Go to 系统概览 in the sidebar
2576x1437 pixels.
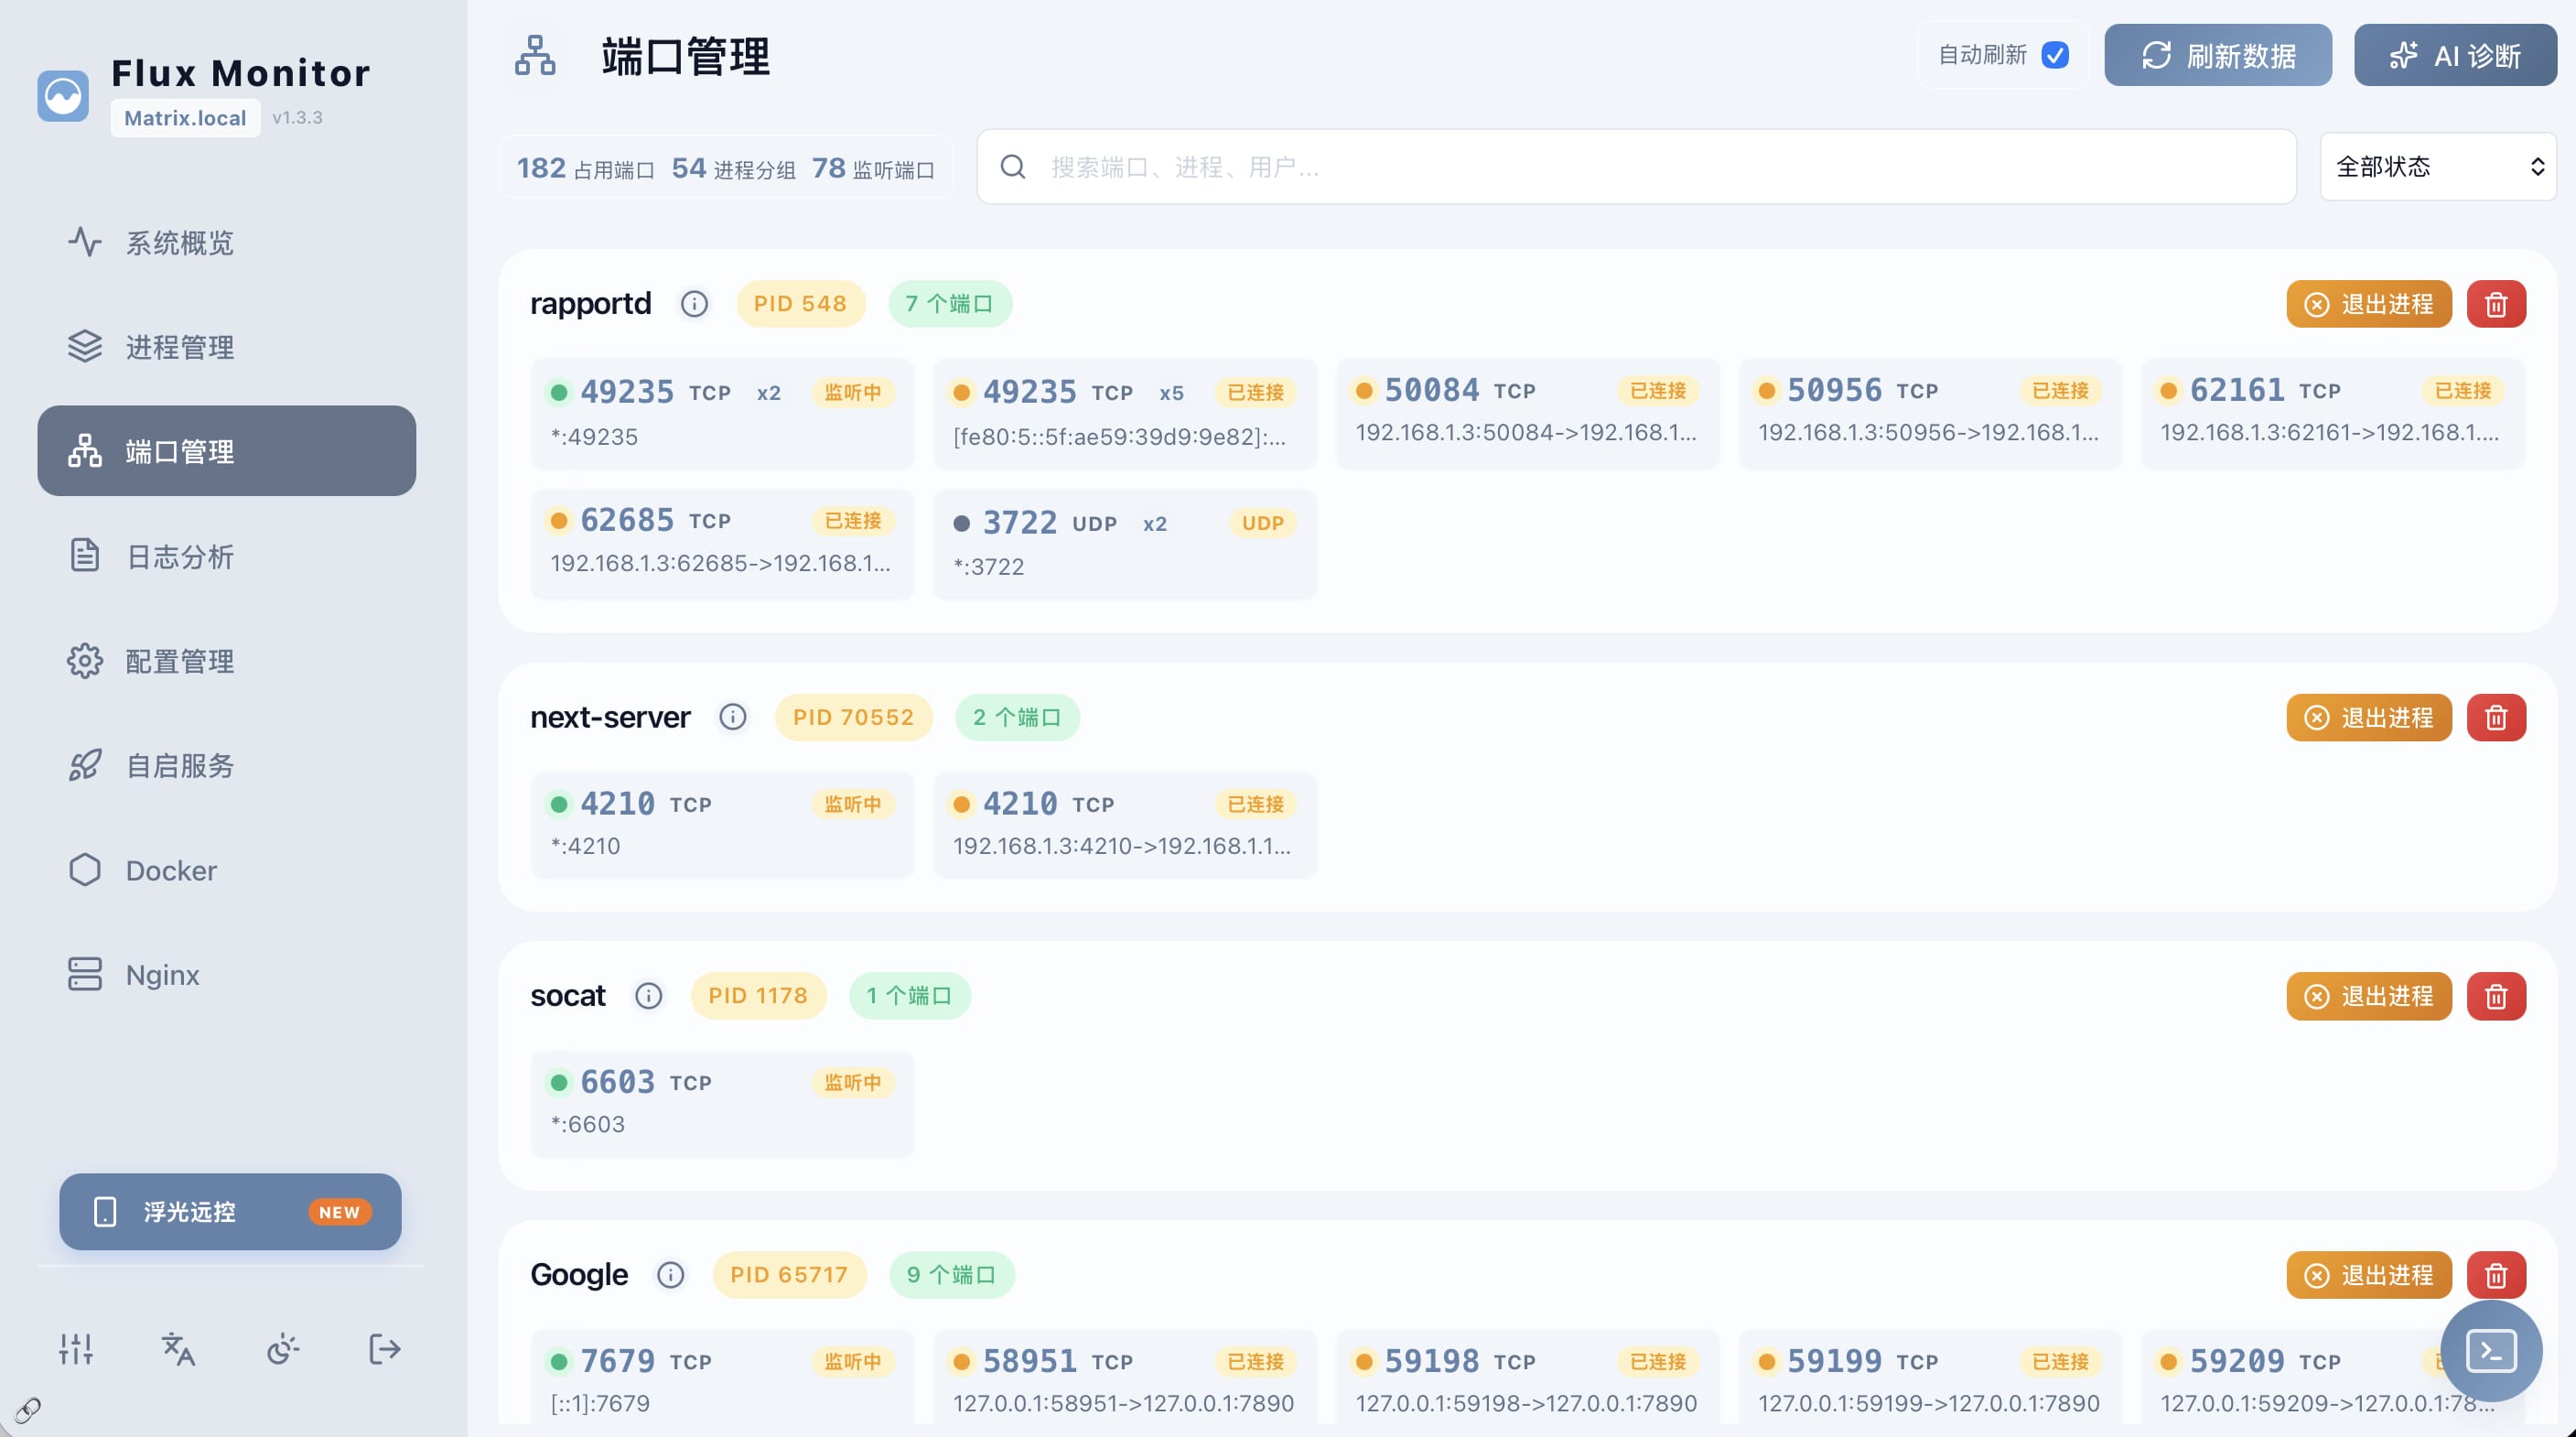[227, 242]
